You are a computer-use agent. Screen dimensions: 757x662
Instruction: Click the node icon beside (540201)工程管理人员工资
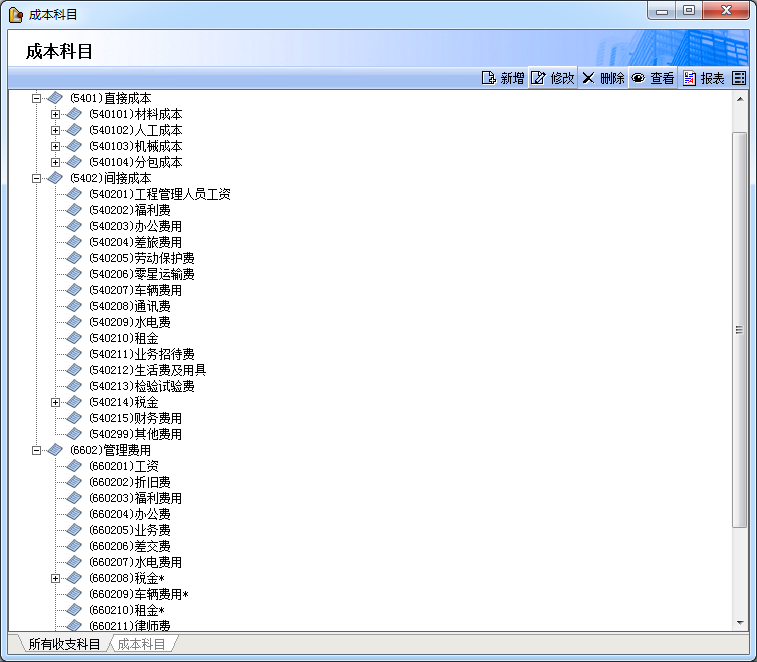click(74, 194)
